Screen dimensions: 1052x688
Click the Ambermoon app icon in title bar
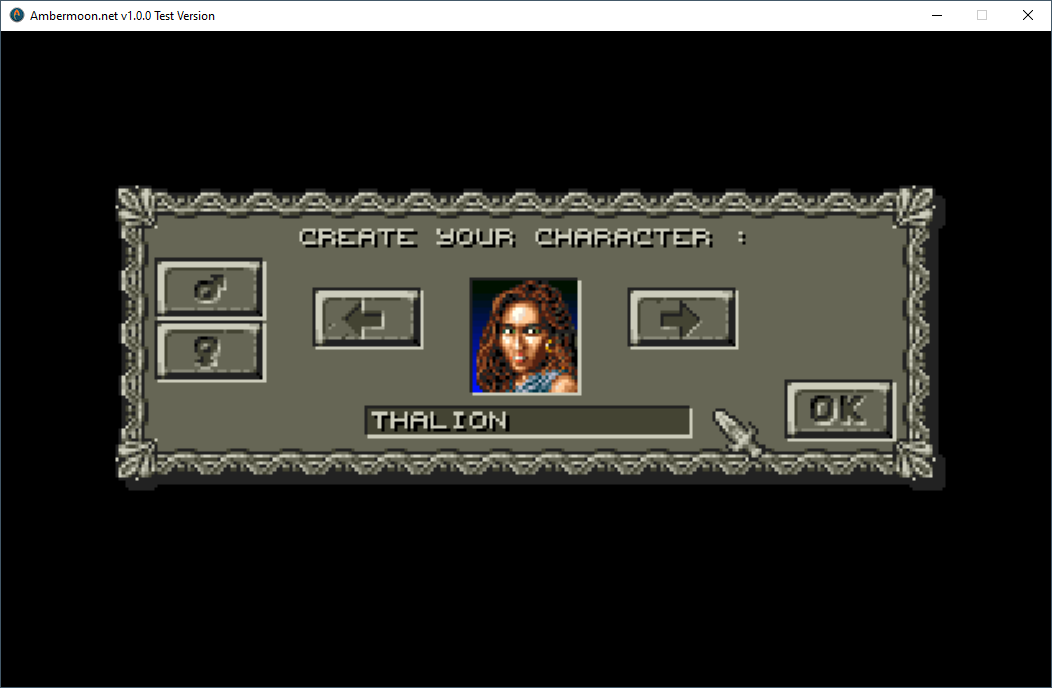[x=17, y=15]
